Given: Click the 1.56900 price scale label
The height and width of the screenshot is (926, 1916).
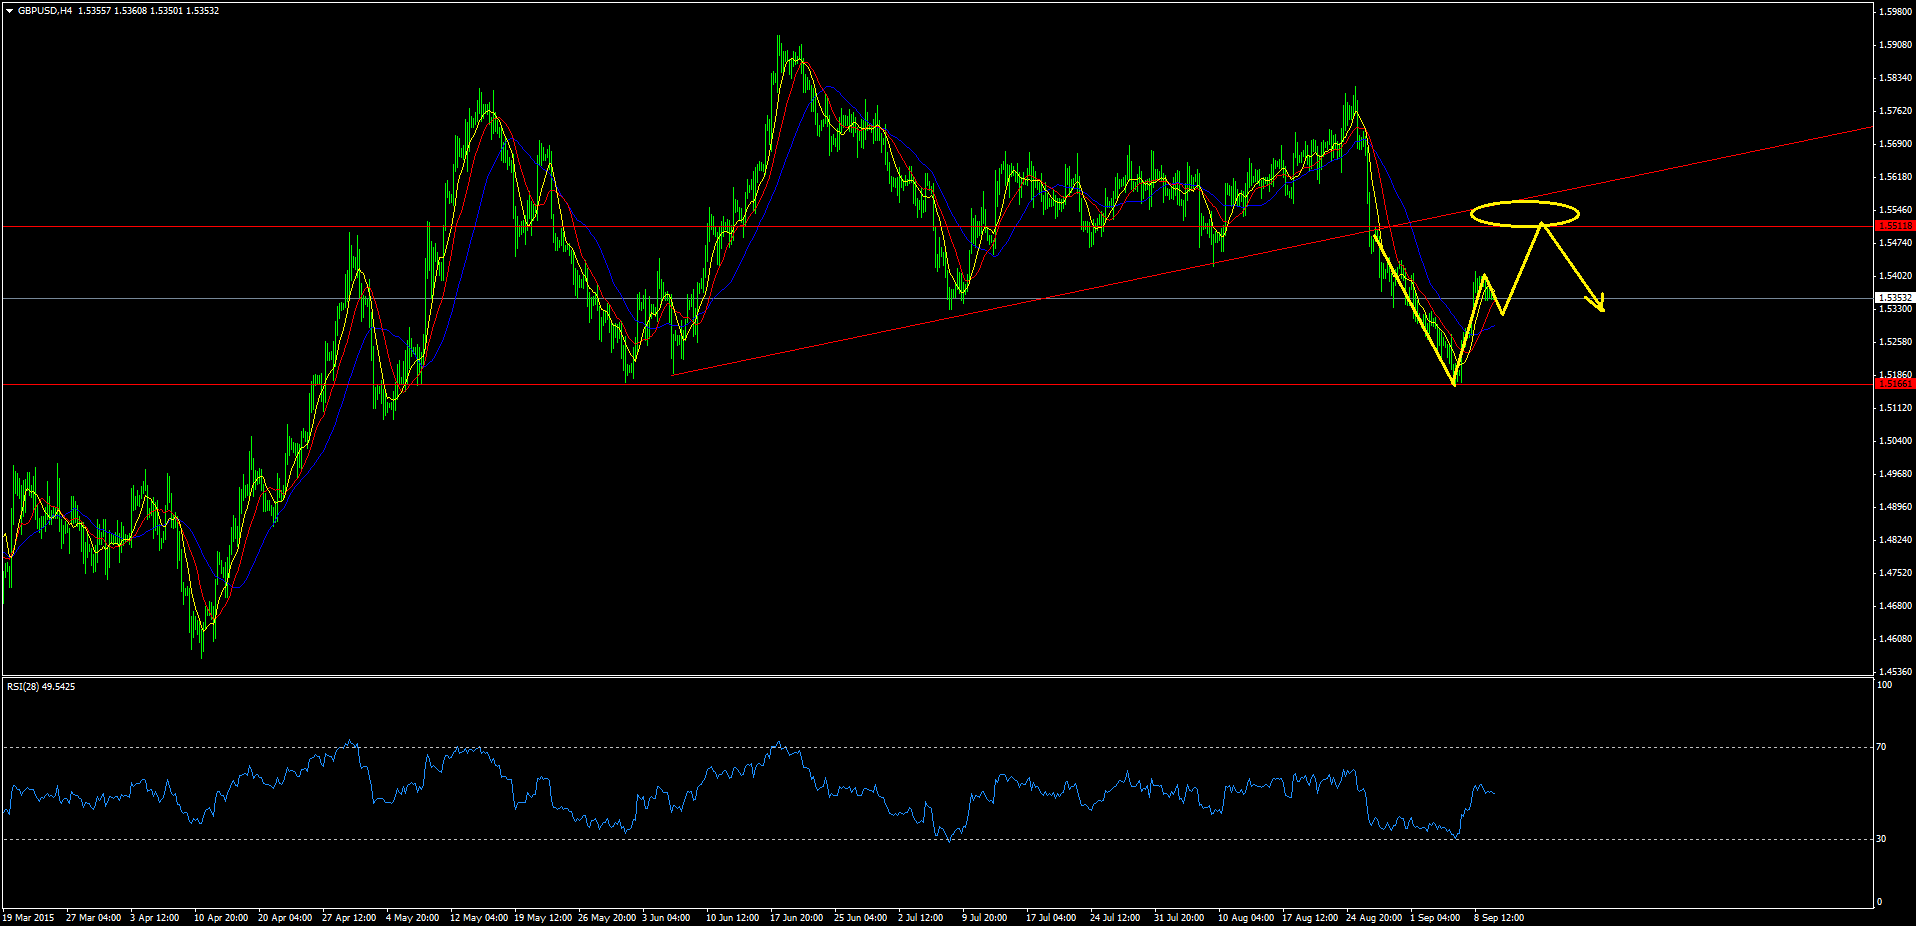Looking at the screenshot, I should [x=1896, y=144].
